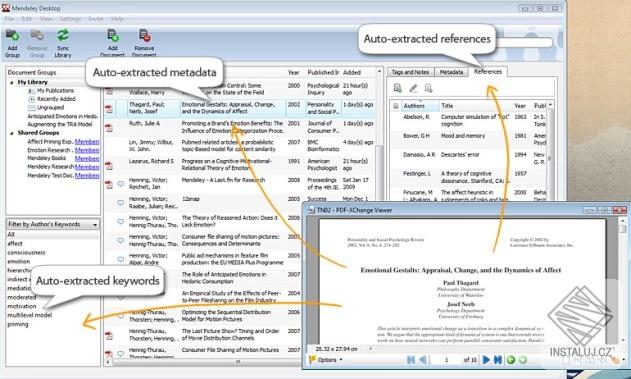Click the References list vertical scrollbar
Viewport: 631px width, 379px height.
(x=550, y=151)
